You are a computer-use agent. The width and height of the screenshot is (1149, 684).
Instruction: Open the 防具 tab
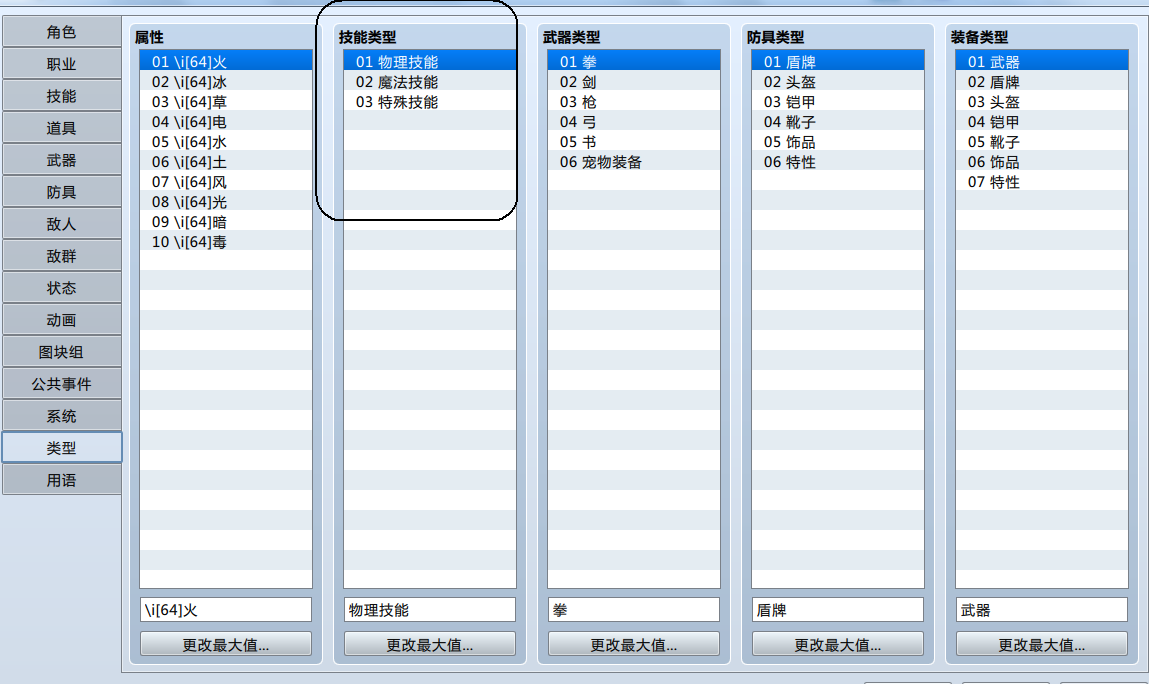[x=62, y=192]
